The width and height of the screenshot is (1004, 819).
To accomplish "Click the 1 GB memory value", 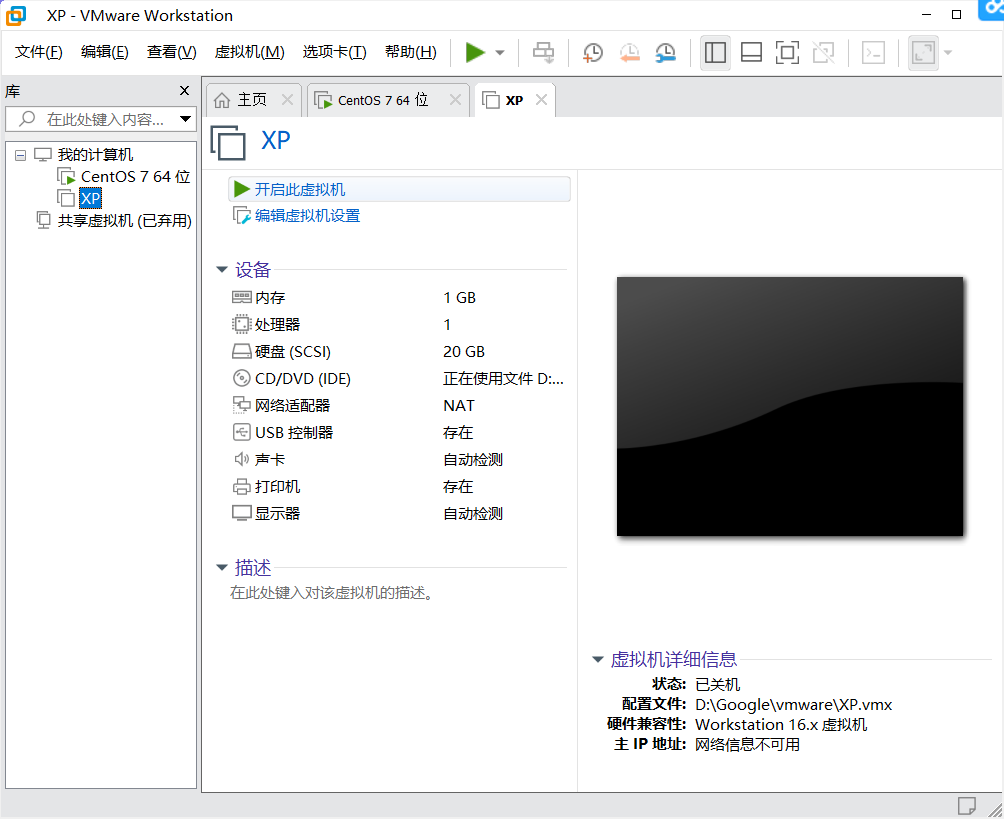I will tap(460, 298).
